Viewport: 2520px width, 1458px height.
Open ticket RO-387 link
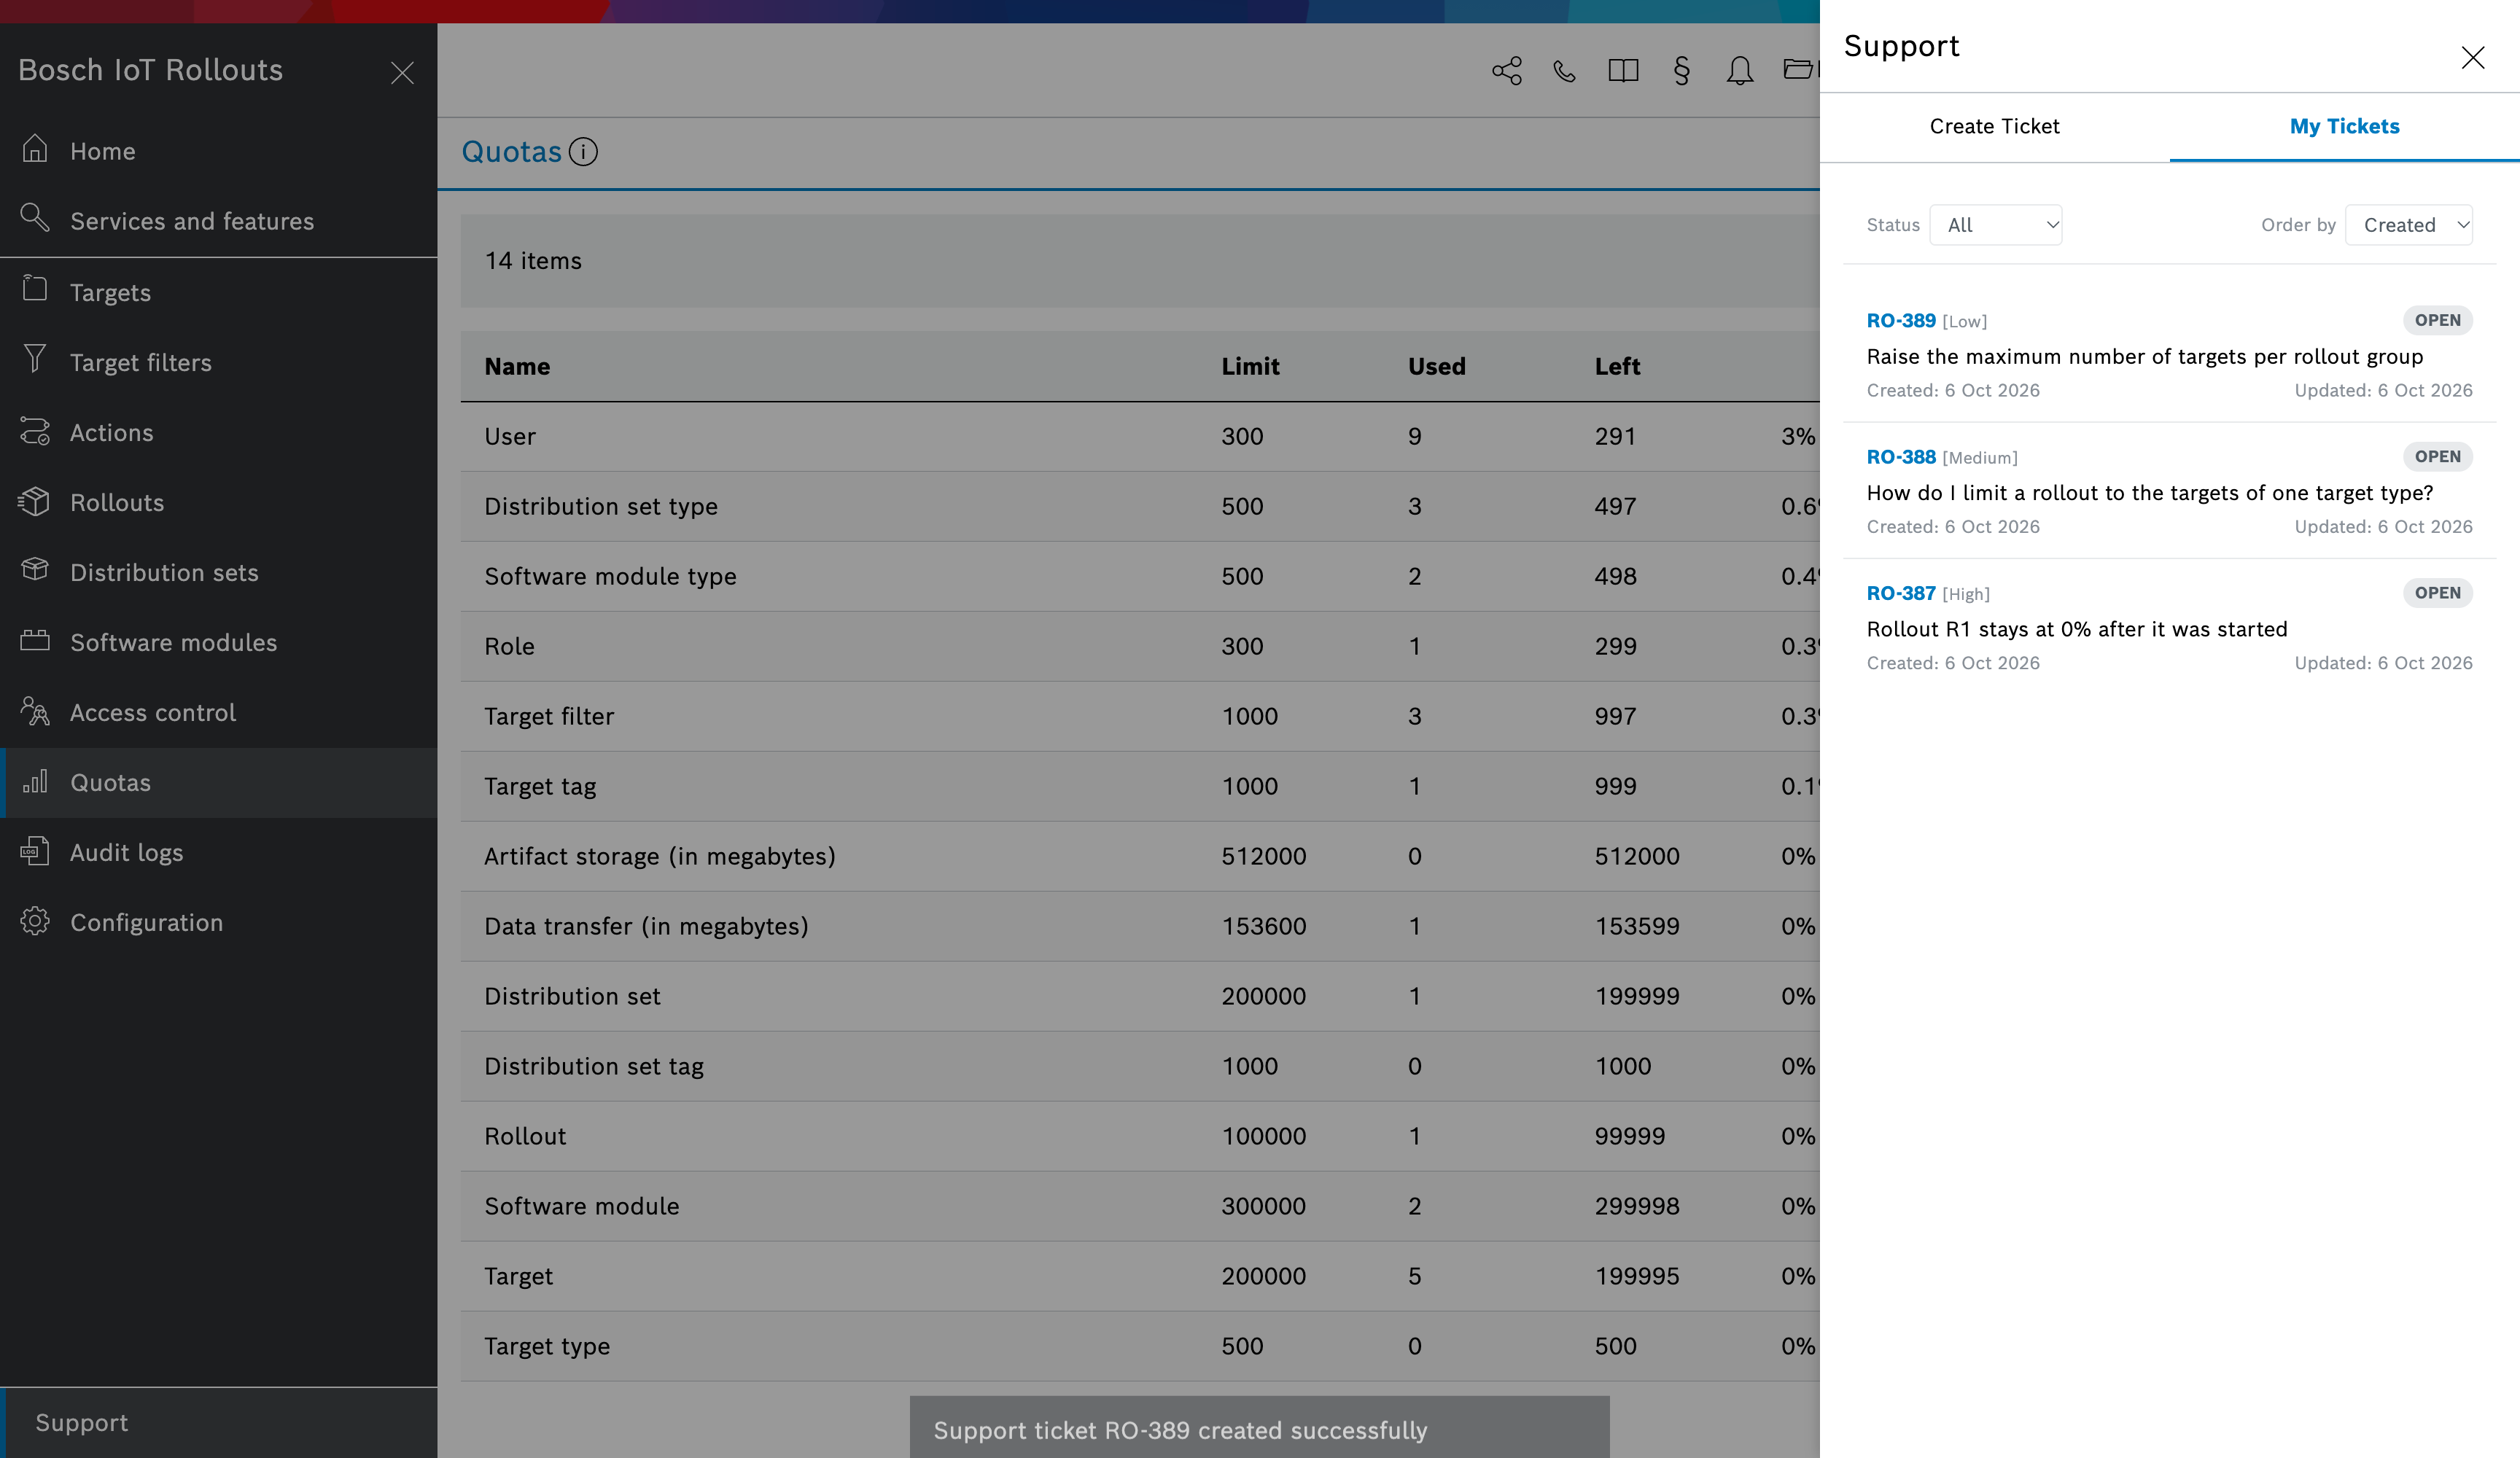click(x=1901, y=592)
